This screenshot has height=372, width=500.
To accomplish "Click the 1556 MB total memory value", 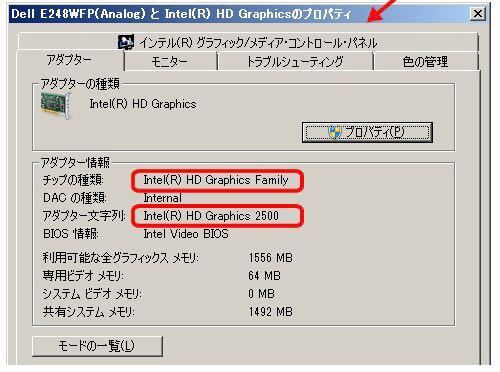I will (x=270, y=258).
